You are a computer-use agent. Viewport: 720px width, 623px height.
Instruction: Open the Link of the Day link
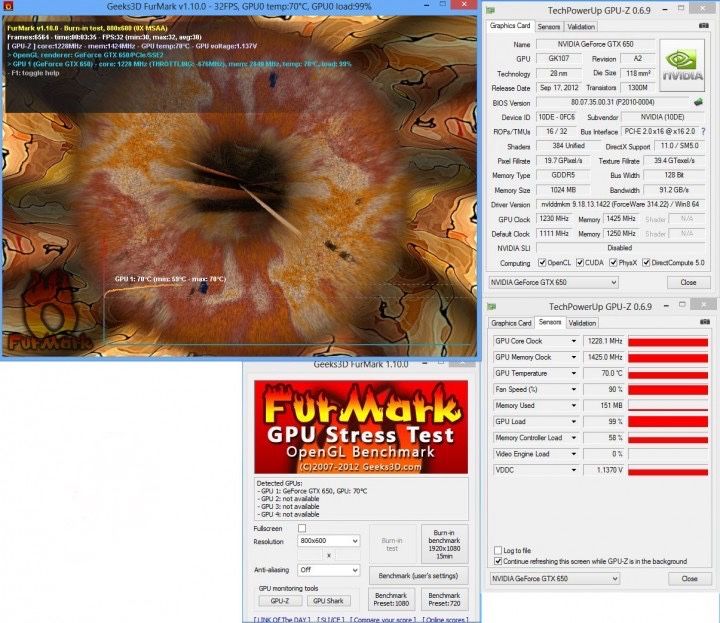[x=282, y=619]
